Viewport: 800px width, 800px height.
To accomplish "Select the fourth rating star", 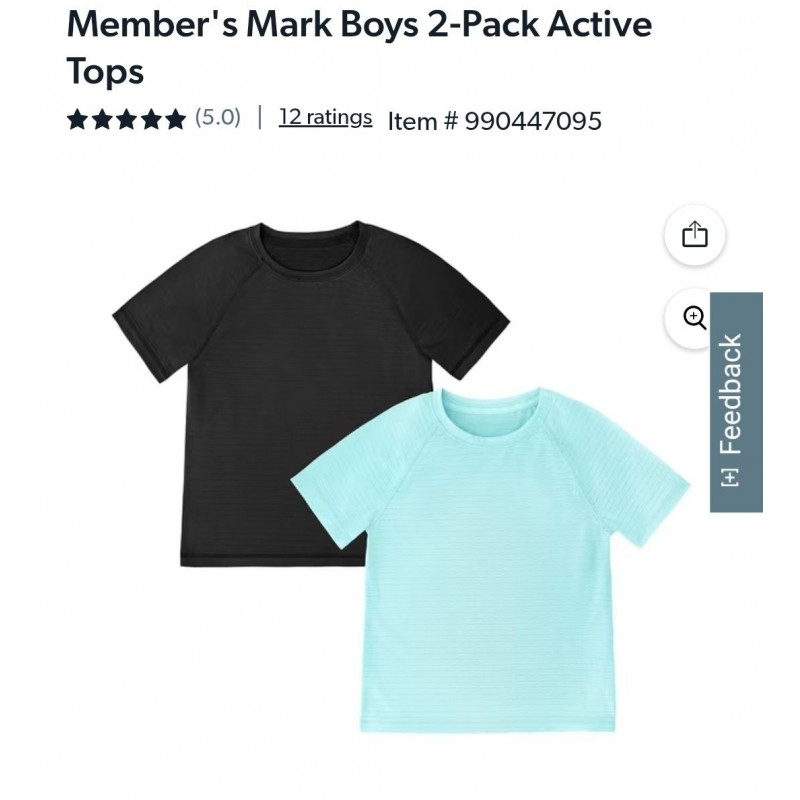I will (x=151, y=119).
